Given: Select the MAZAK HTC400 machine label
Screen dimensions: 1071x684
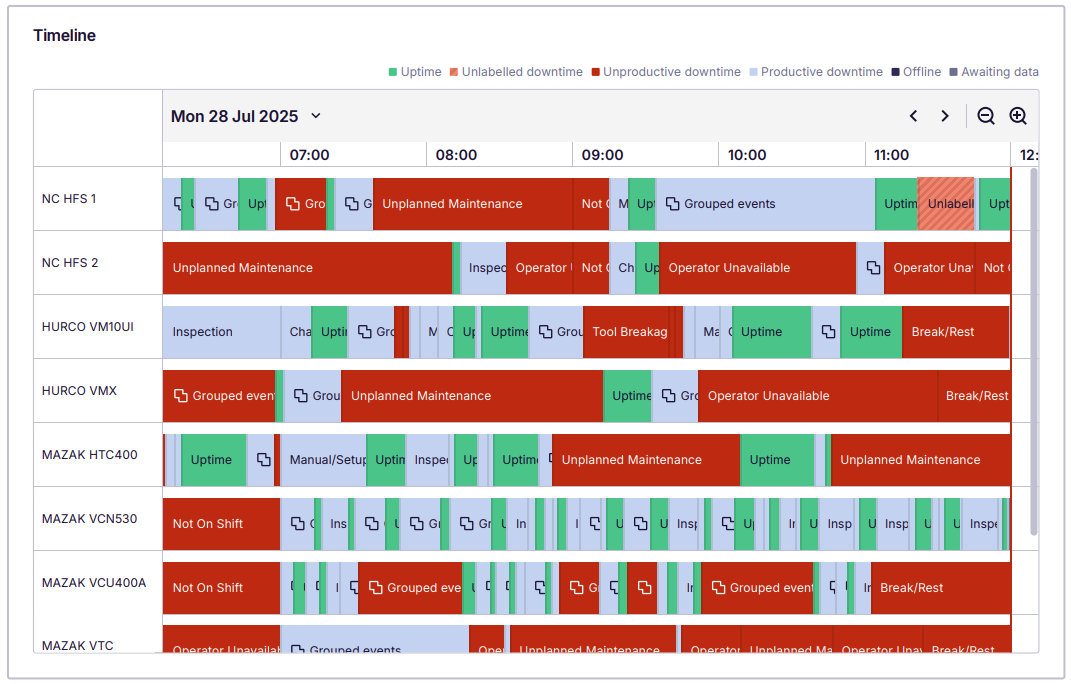Looking at the screenshot, I should (90, 455).
